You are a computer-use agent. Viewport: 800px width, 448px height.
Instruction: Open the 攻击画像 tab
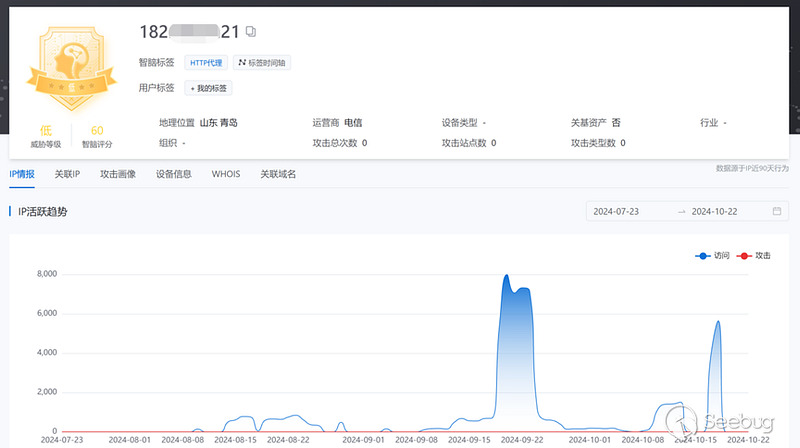coord(118,174)
